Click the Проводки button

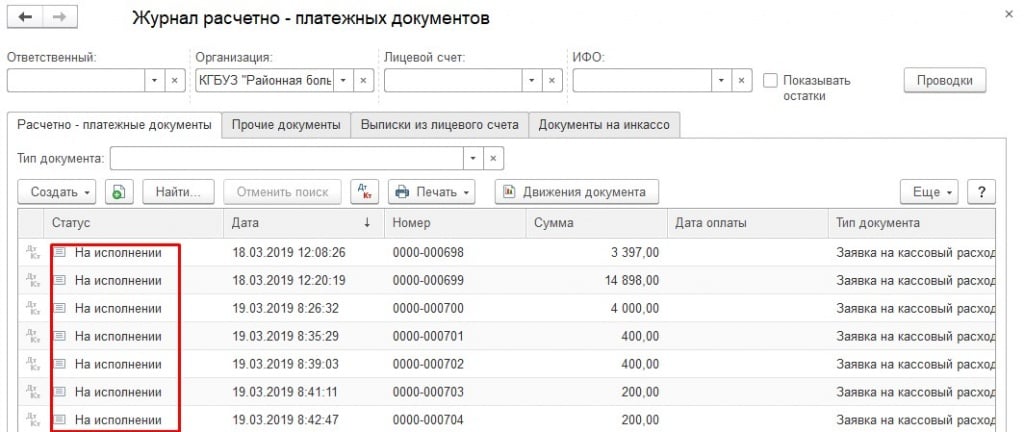coord(944,80)
